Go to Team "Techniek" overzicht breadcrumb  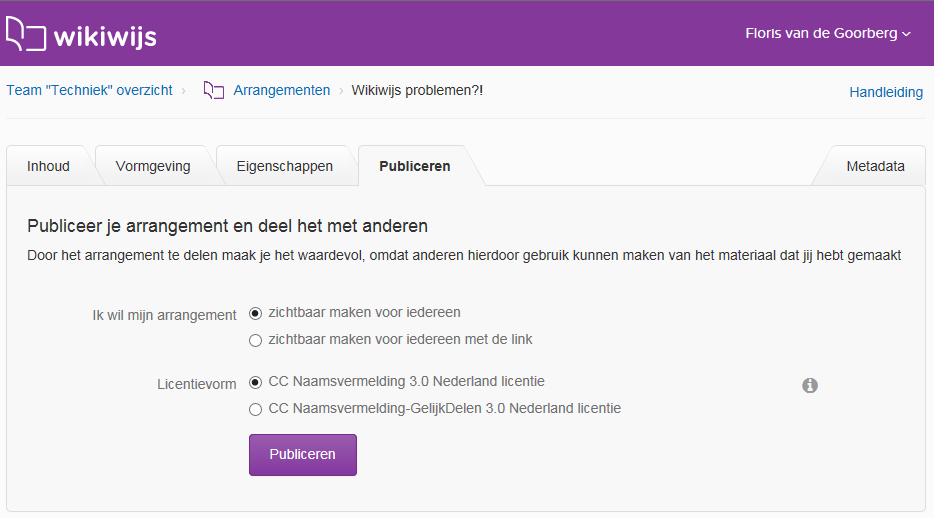pyautogui.click(x=89, y=91)
